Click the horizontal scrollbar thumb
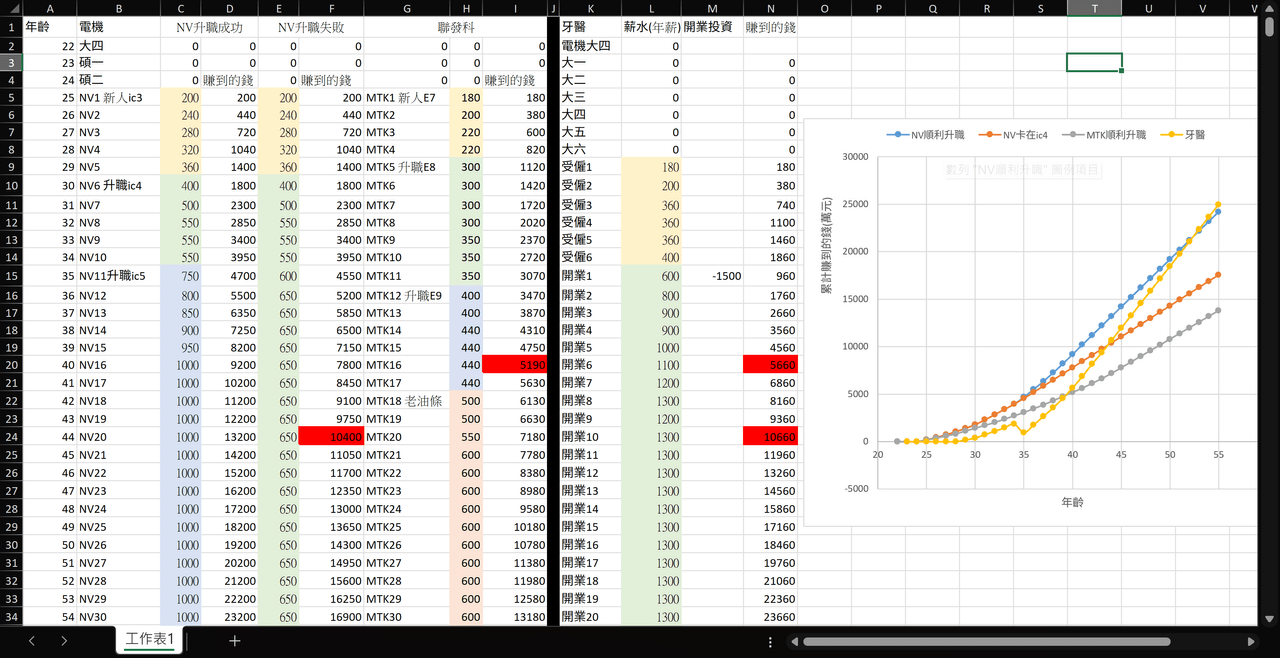 986,641
